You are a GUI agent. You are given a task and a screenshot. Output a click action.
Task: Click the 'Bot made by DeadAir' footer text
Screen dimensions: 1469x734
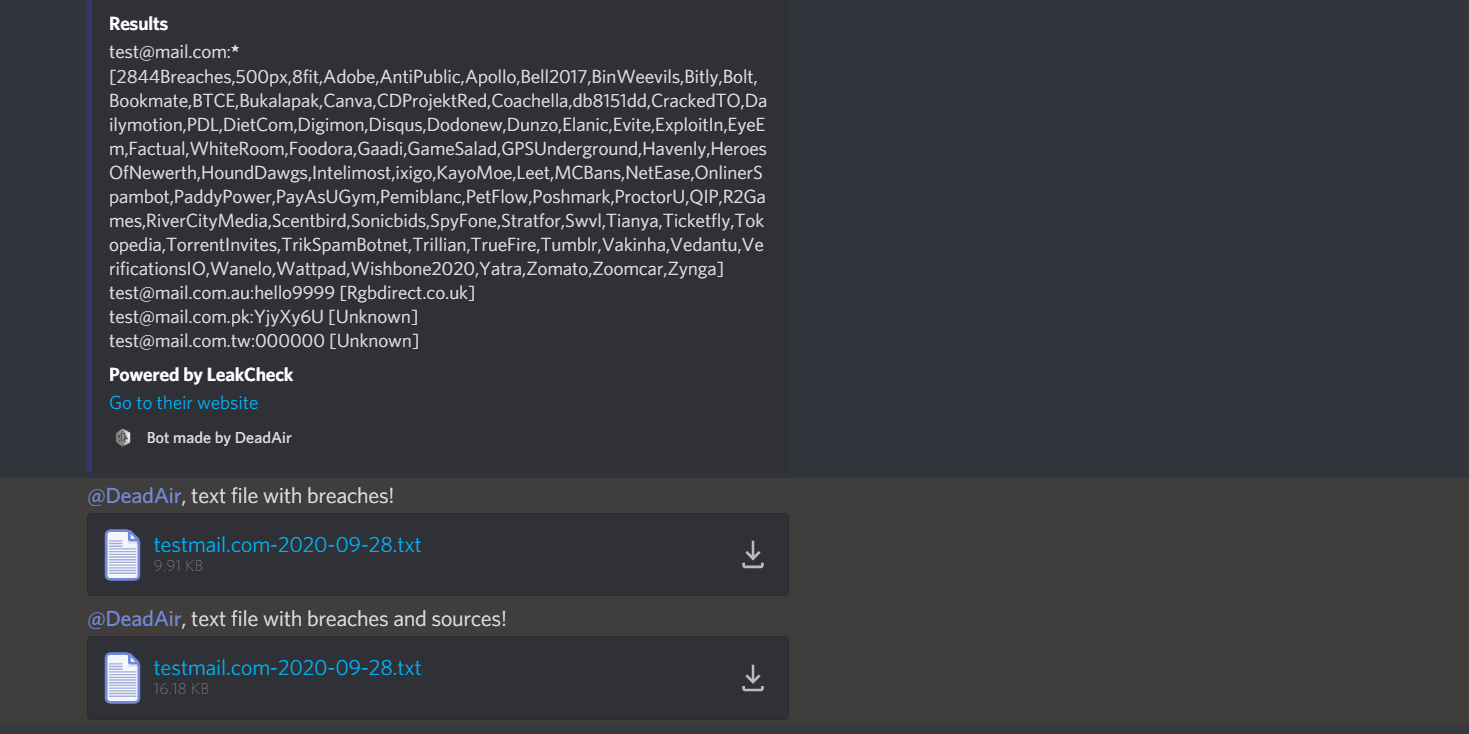click(x=219, y=438)
